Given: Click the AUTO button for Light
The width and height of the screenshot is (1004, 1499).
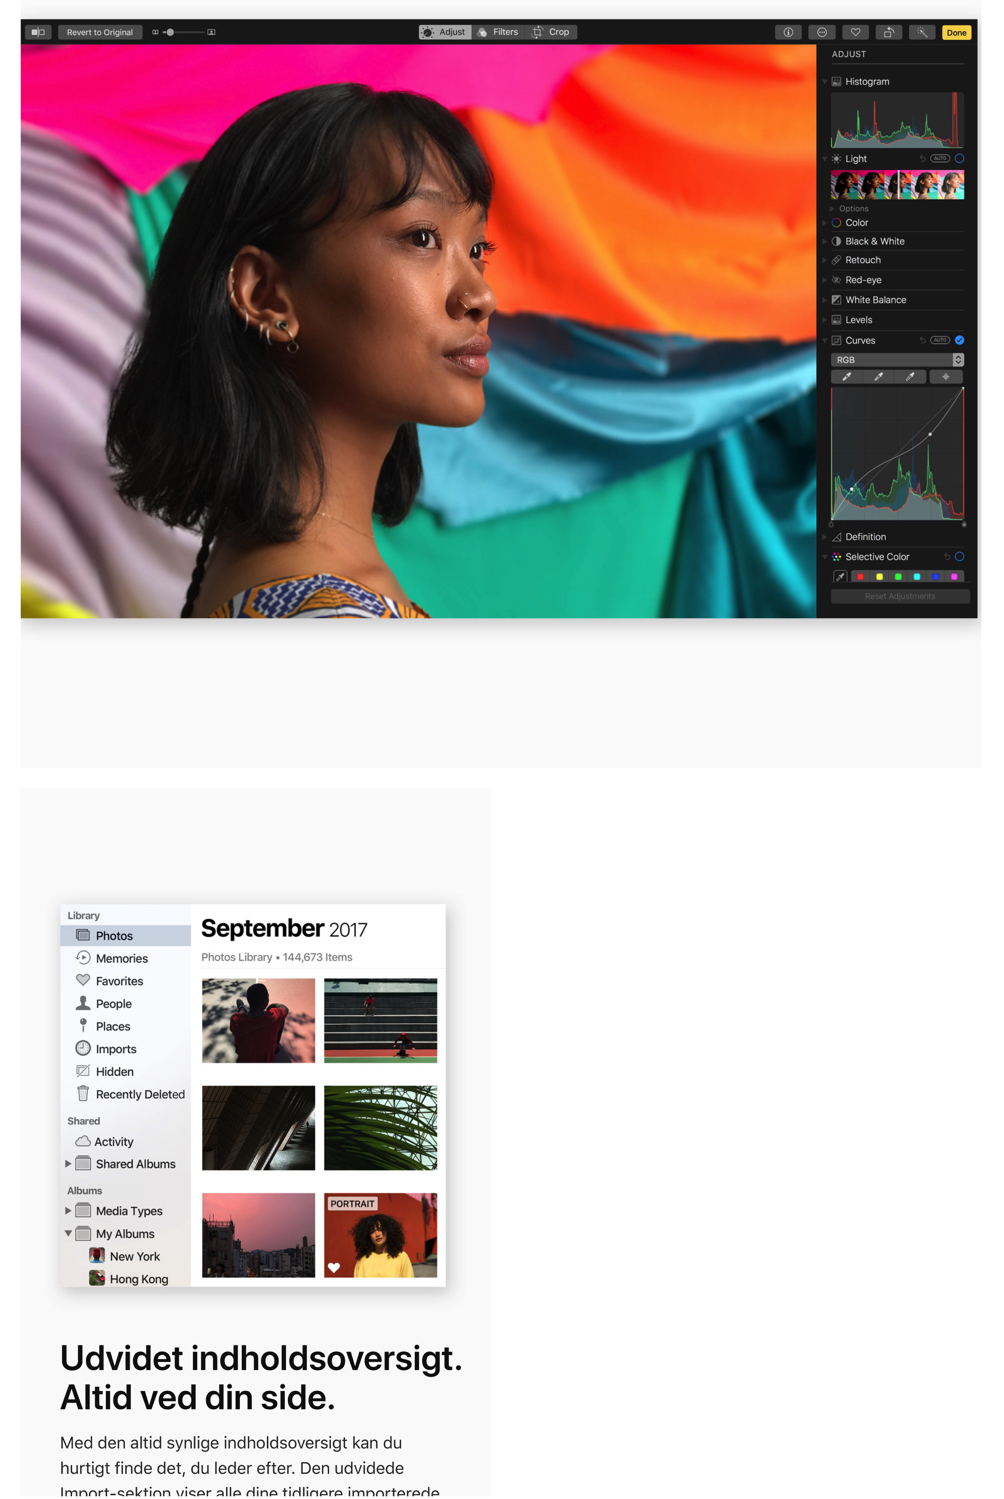Looking at the screenshot, I should [940, 159].
